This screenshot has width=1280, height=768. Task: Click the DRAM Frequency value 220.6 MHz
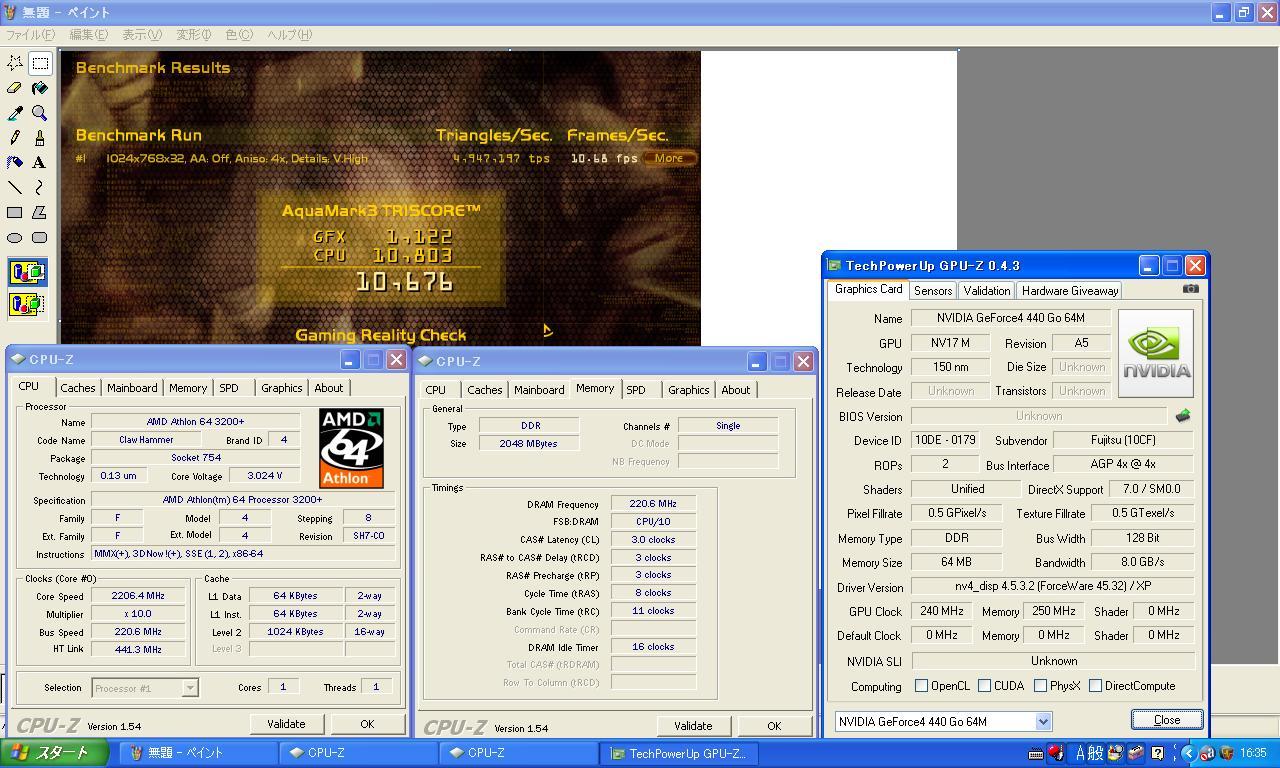(653, 504)
